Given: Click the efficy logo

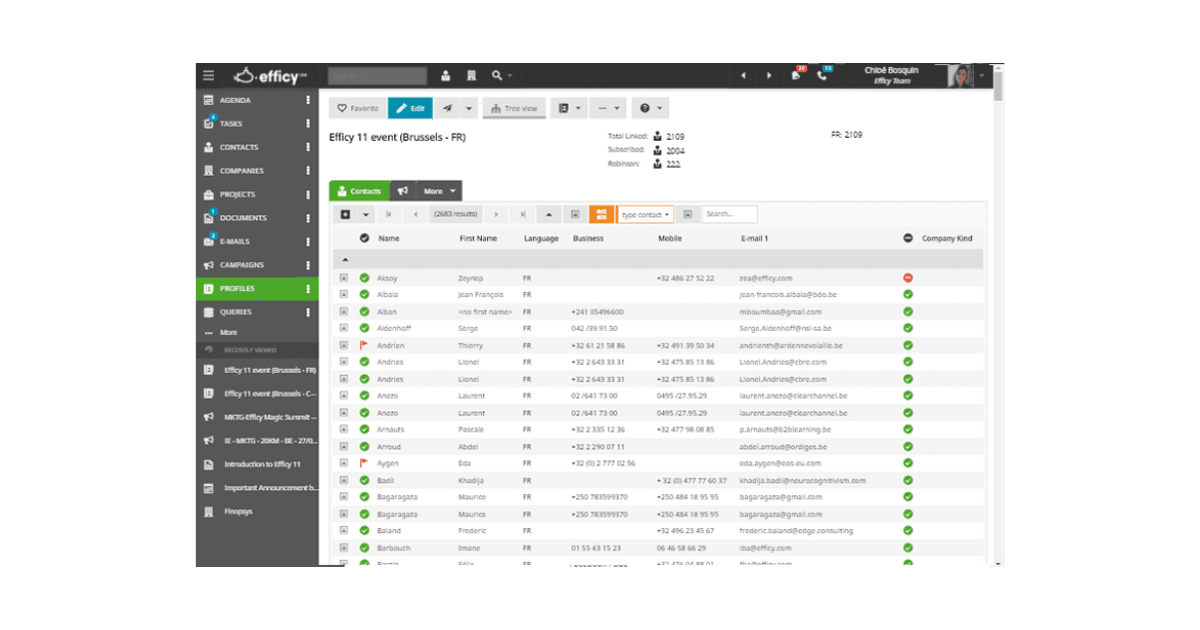Looking at the screenshot, I should pos(269,75).
